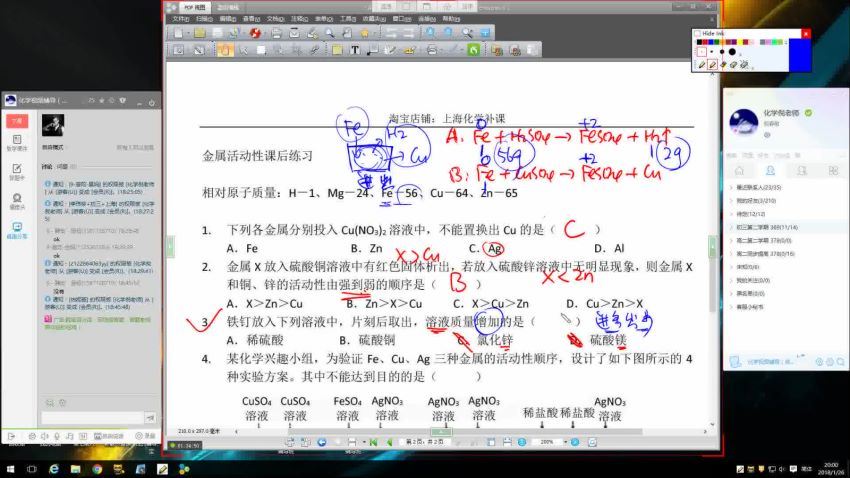The image size is (850, 478).
Task: Expand the 初三第二学期 contact group
Action: coord(770,227)
